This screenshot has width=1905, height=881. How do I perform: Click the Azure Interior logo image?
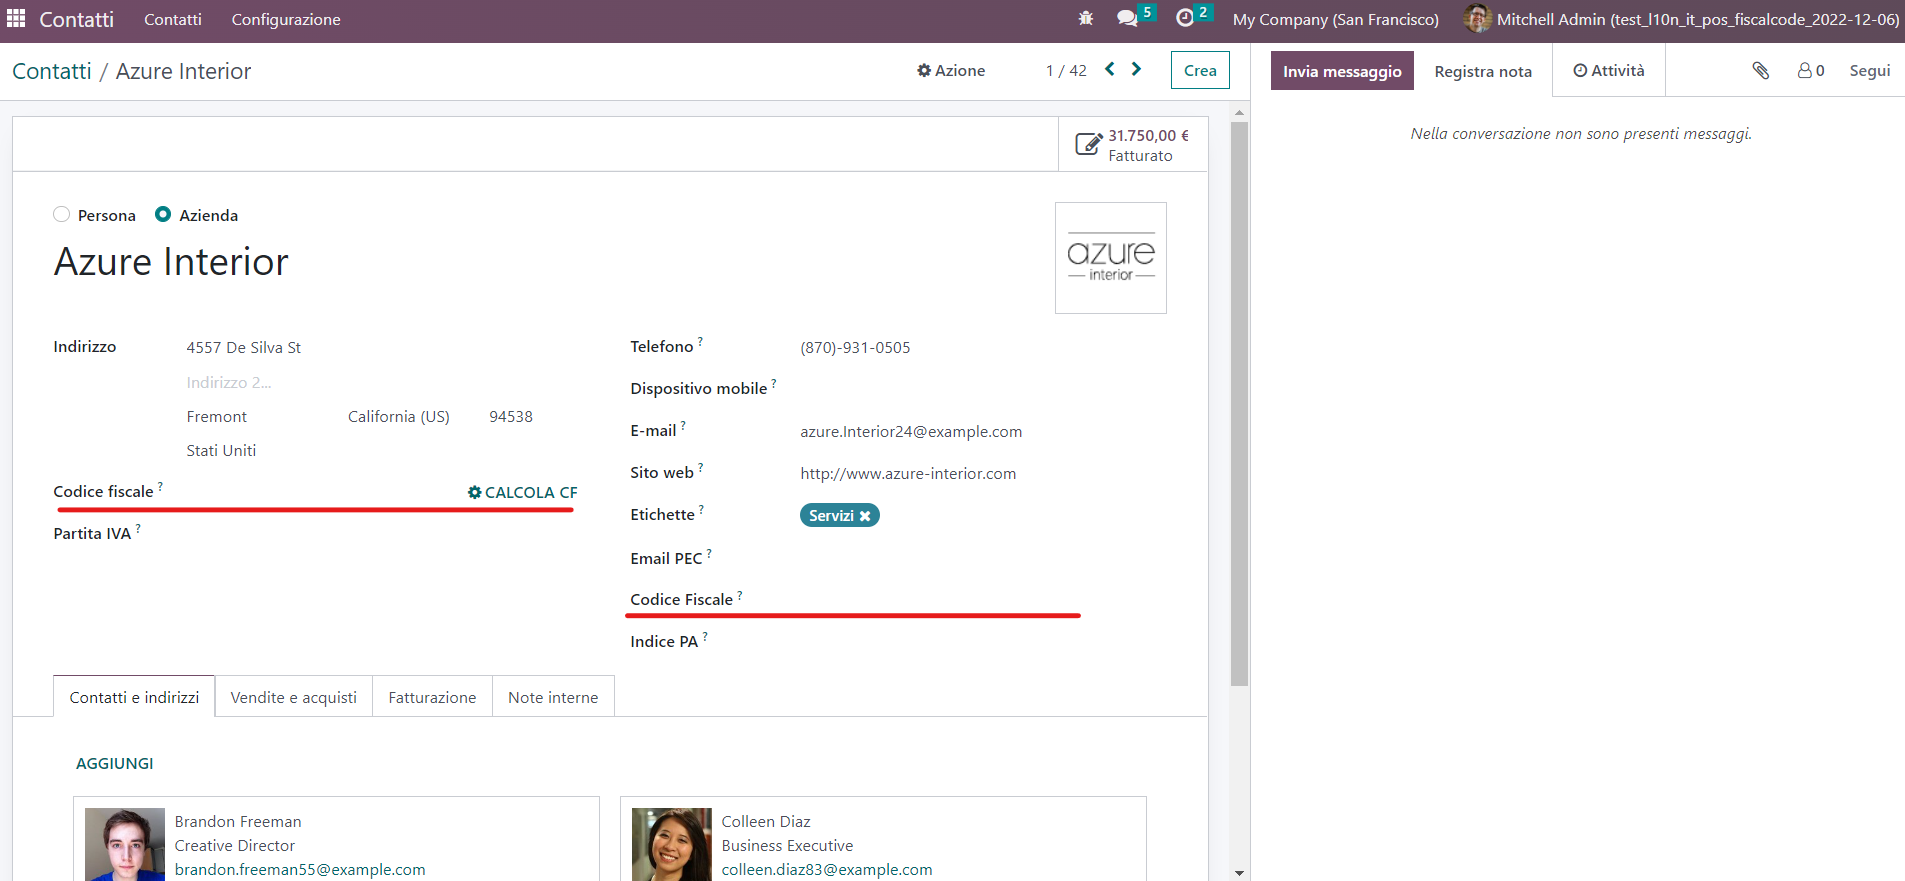click(1111, 258)
